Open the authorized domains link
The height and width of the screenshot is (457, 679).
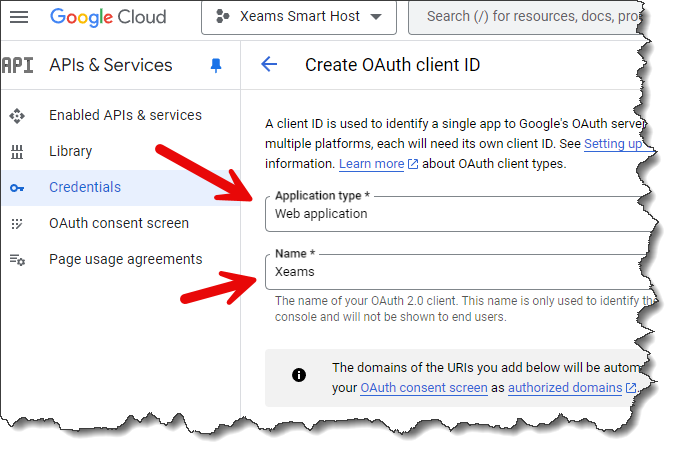565,388
